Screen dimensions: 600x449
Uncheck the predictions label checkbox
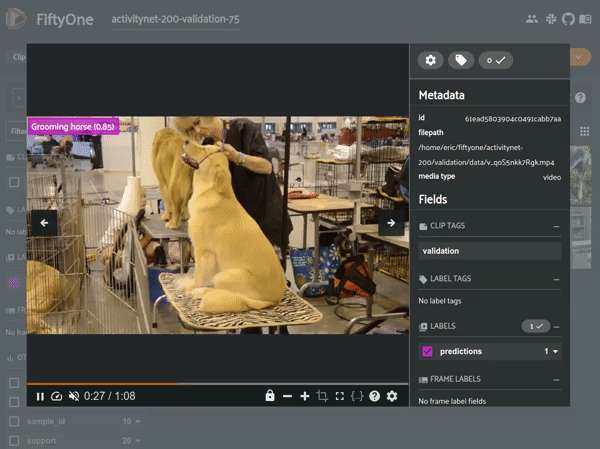pos(427,352)
